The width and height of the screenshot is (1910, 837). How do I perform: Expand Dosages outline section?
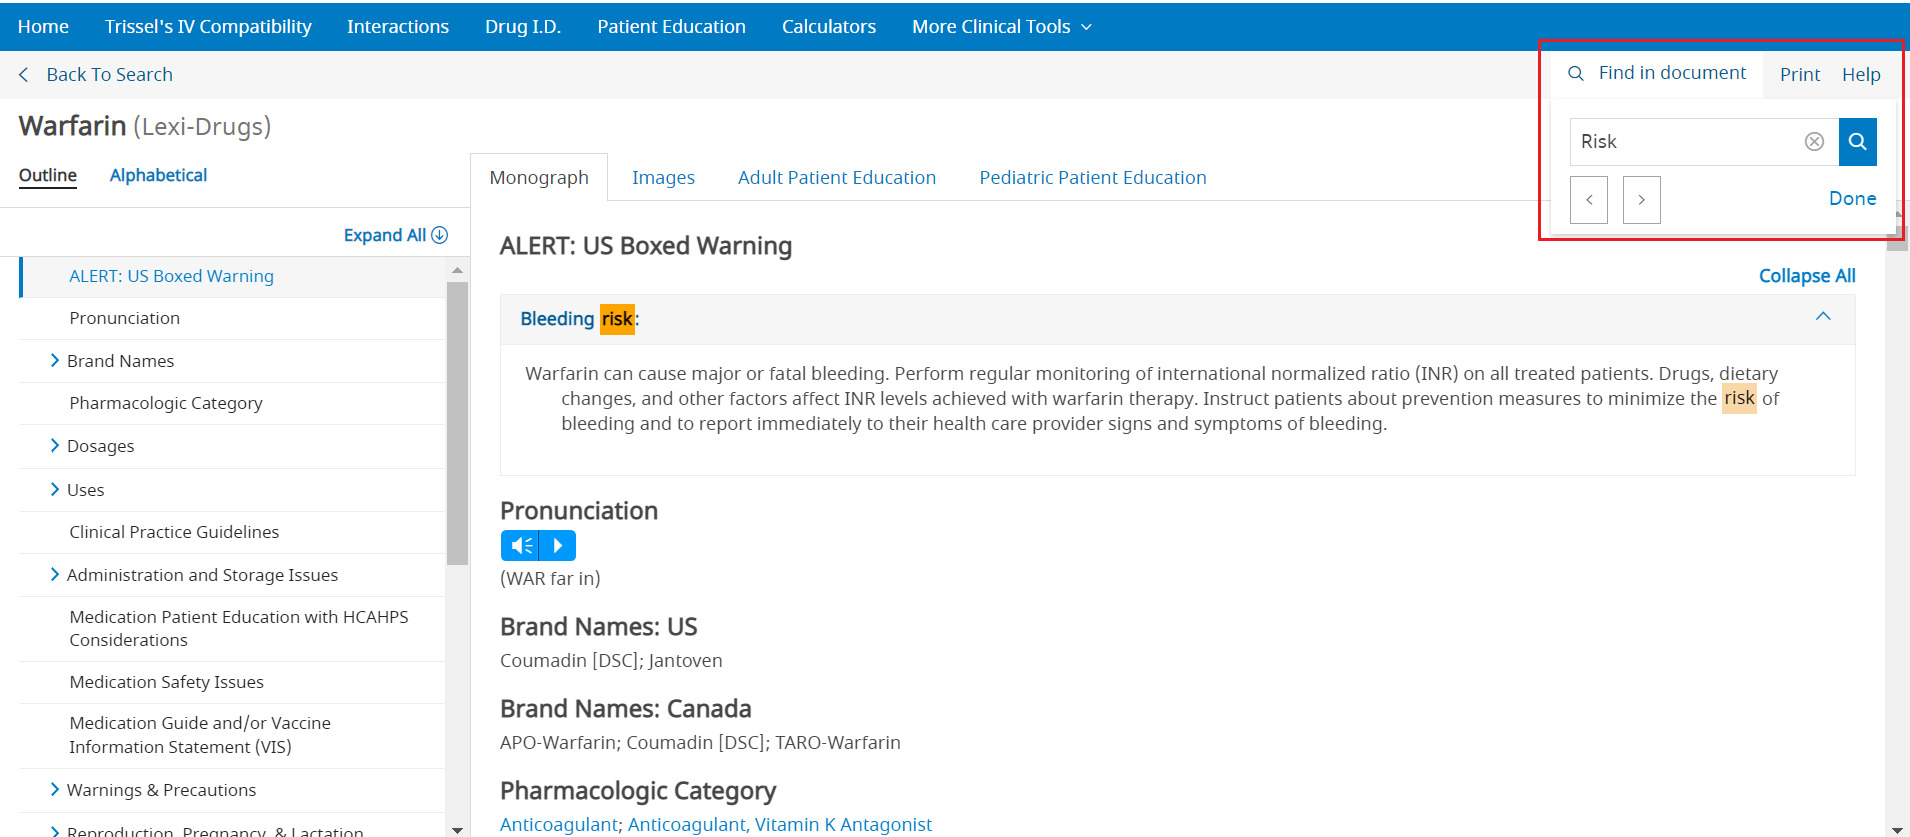pos(55,446)
